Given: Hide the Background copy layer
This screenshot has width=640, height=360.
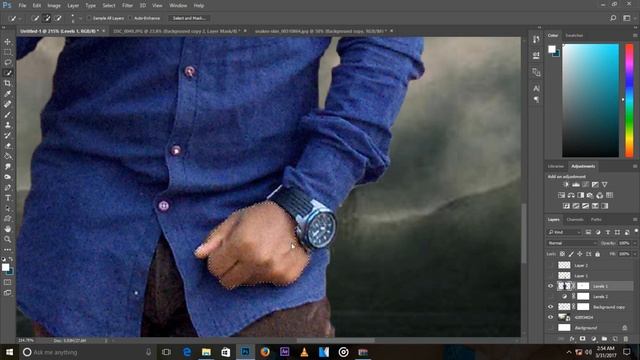Looking at the screenshot, I should pos(551,307).
